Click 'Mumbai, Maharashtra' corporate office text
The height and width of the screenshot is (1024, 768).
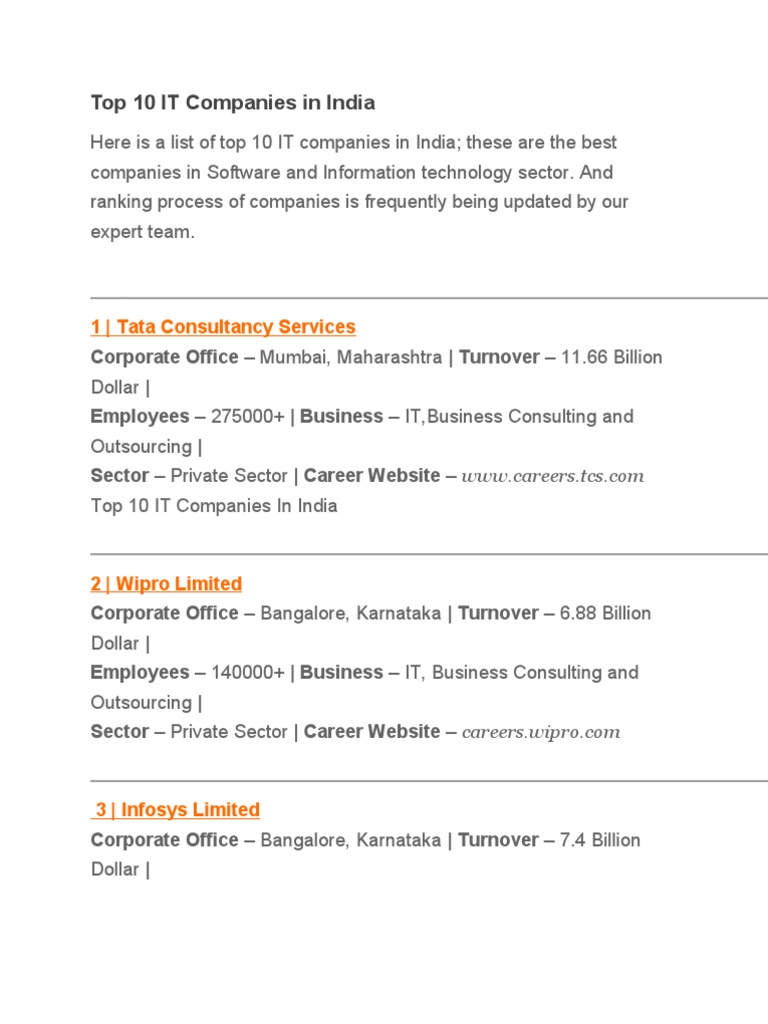coord(351,357)
